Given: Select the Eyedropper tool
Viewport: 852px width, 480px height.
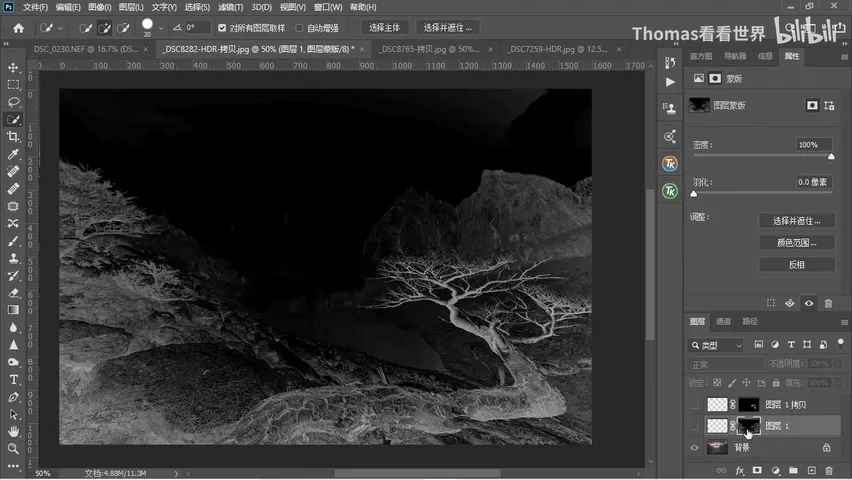Looking at the screenshot, I should [13, 154].
